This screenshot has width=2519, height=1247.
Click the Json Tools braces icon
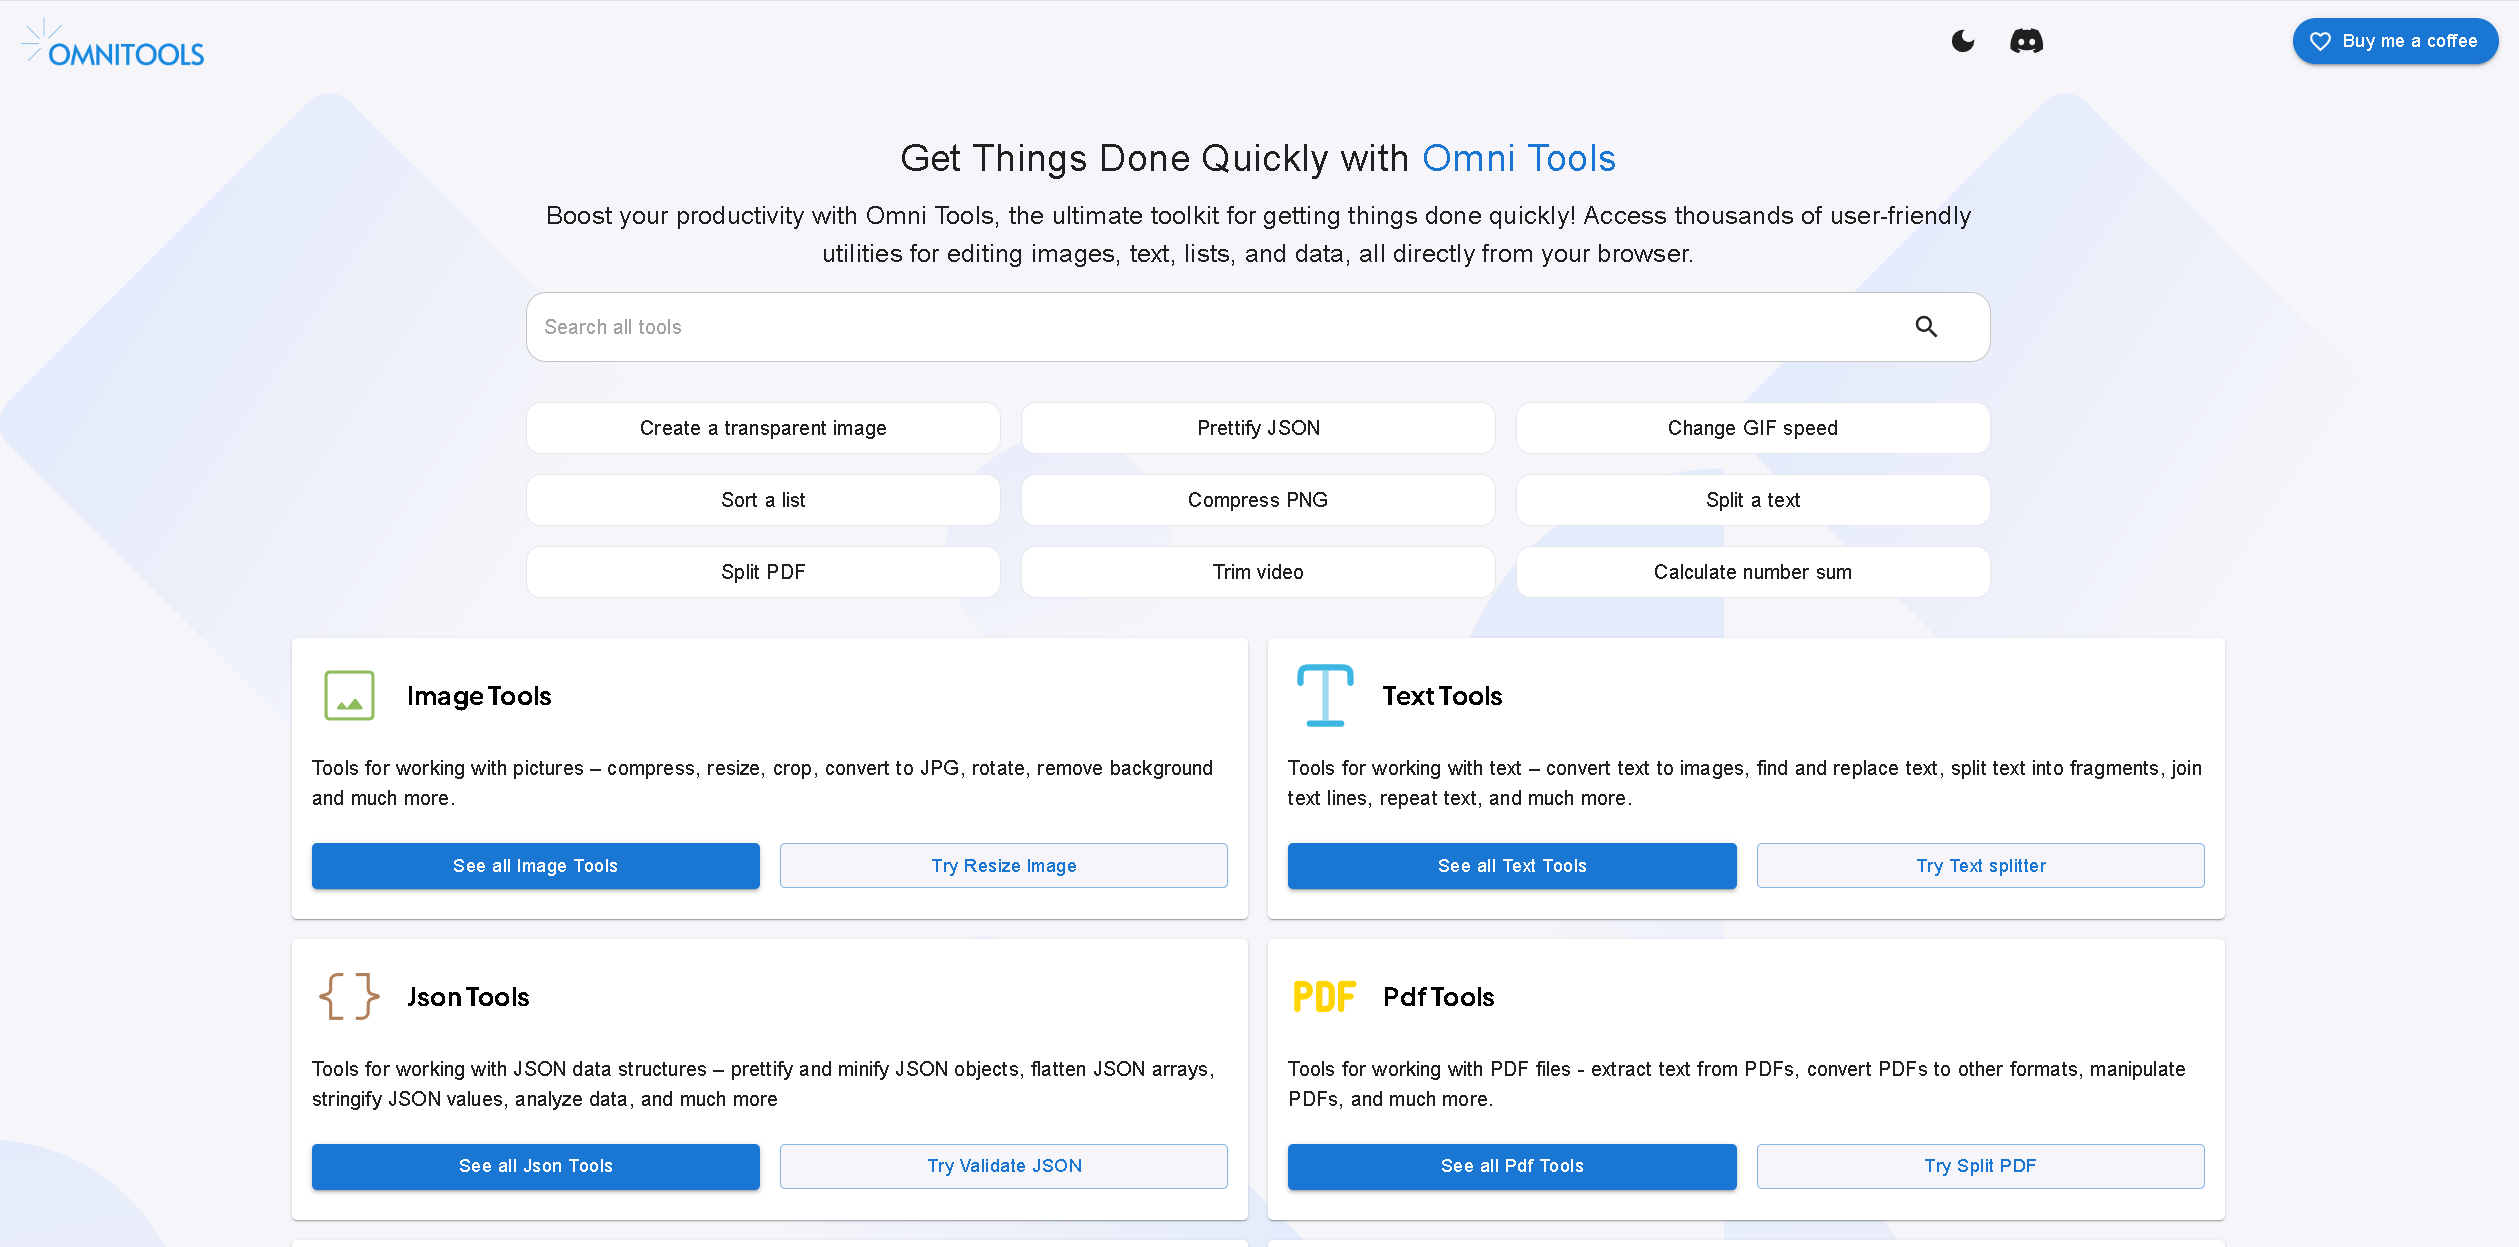(349, 997)
